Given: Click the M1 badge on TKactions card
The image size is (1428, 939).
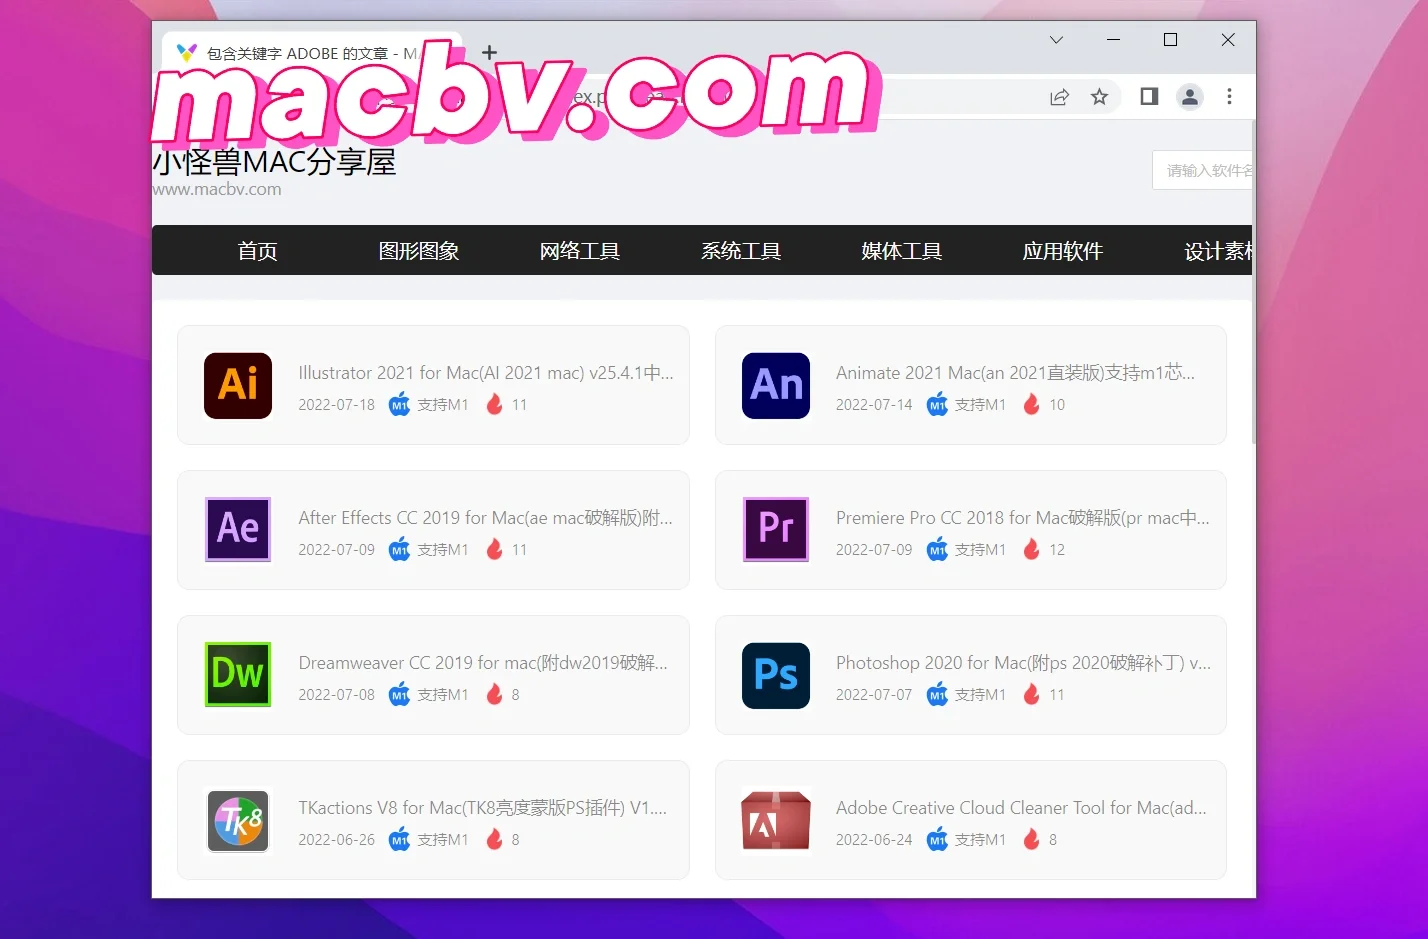Looking at the screenshot, I should [399, 839].
